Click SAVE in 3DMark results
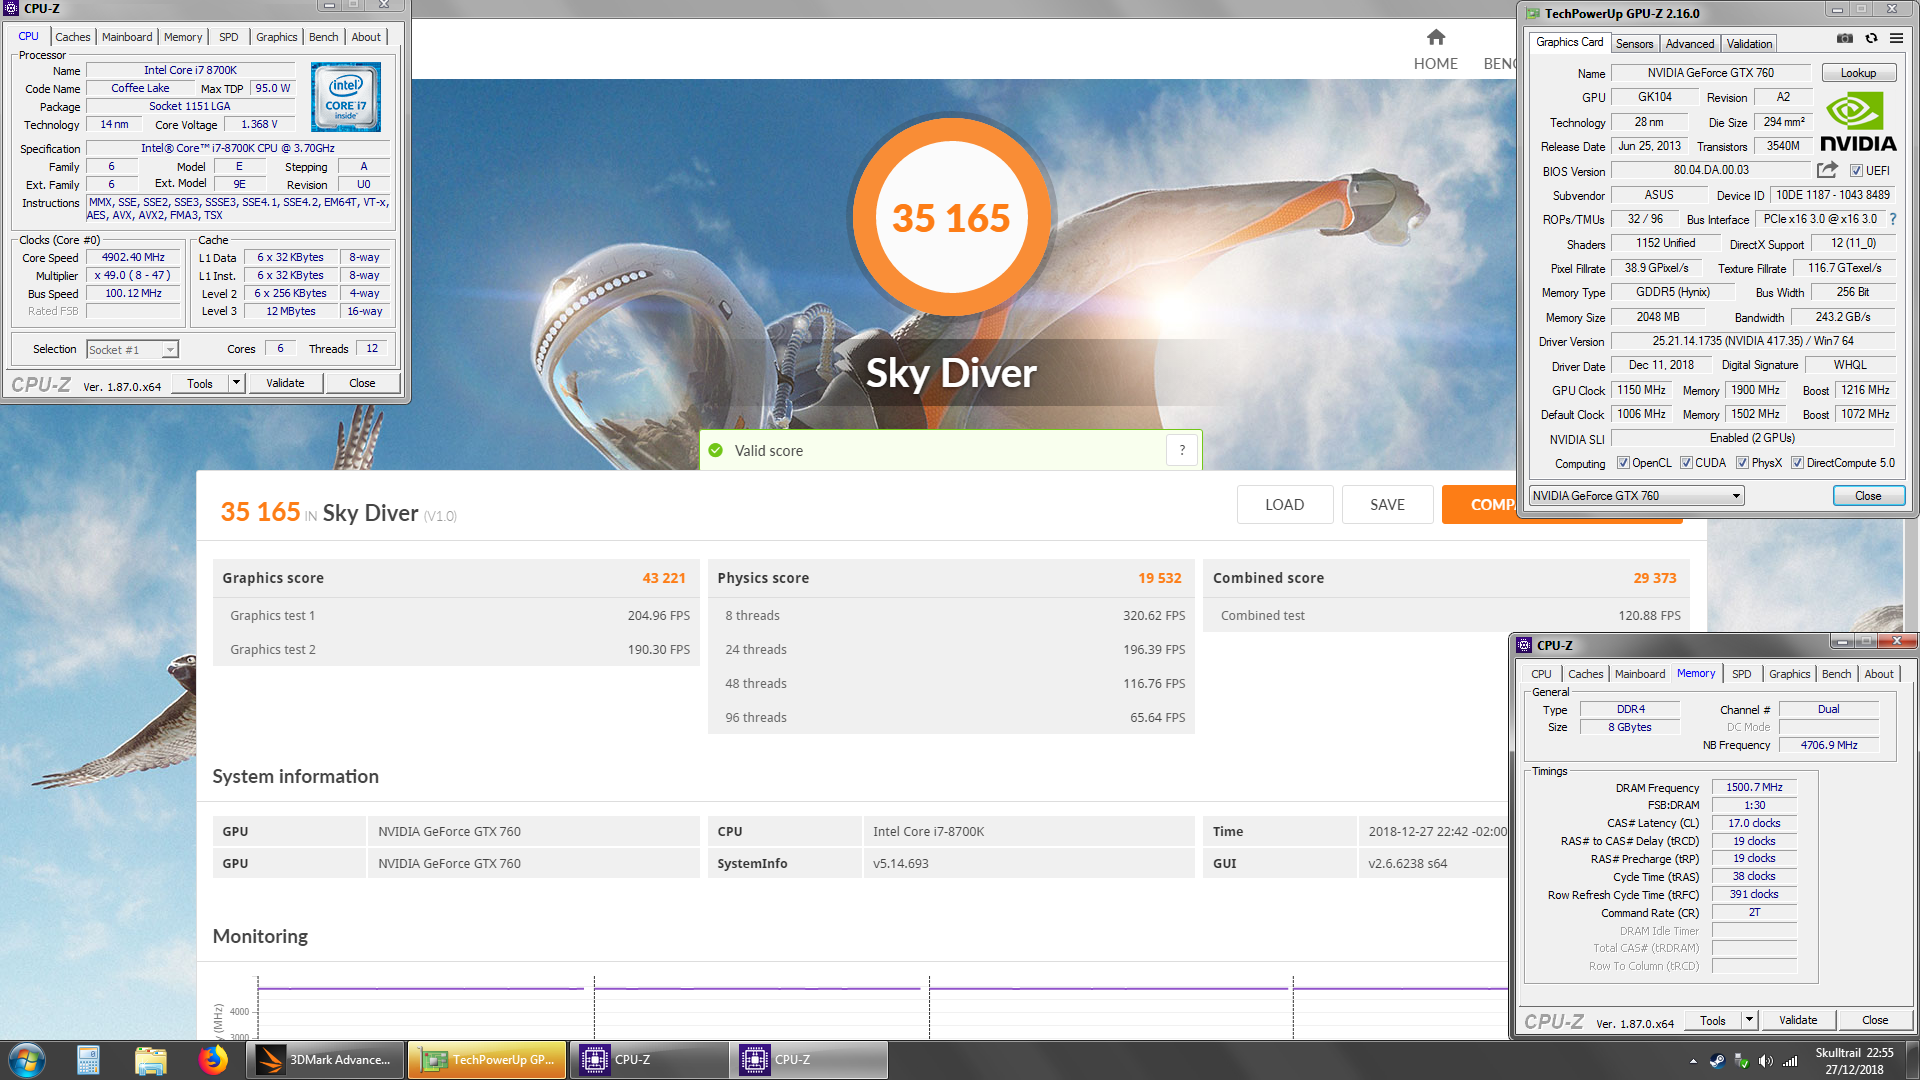 [x=1387, y=505]
